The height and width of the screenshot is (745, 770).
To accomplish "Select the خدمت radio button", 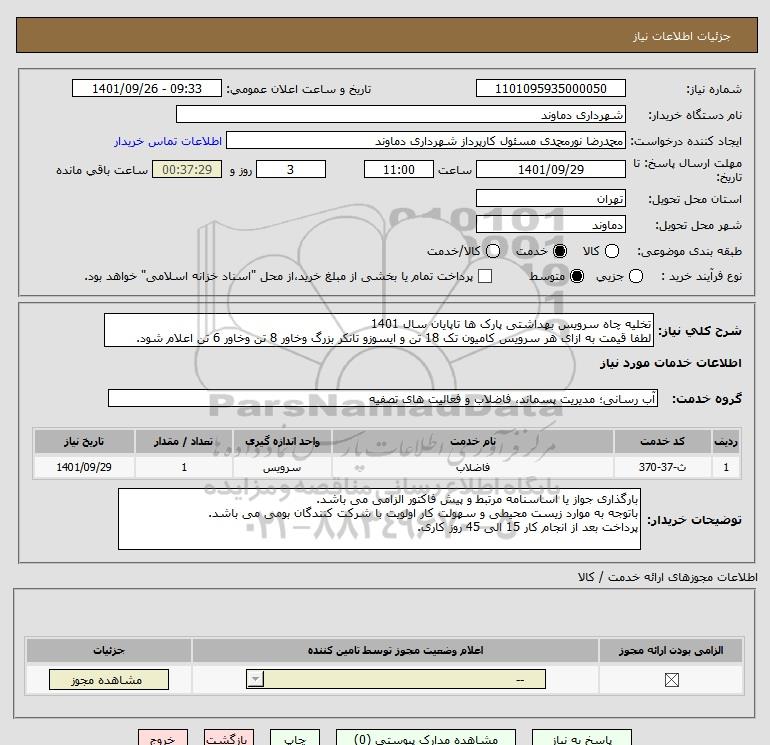I will click(x=559, y=251).
